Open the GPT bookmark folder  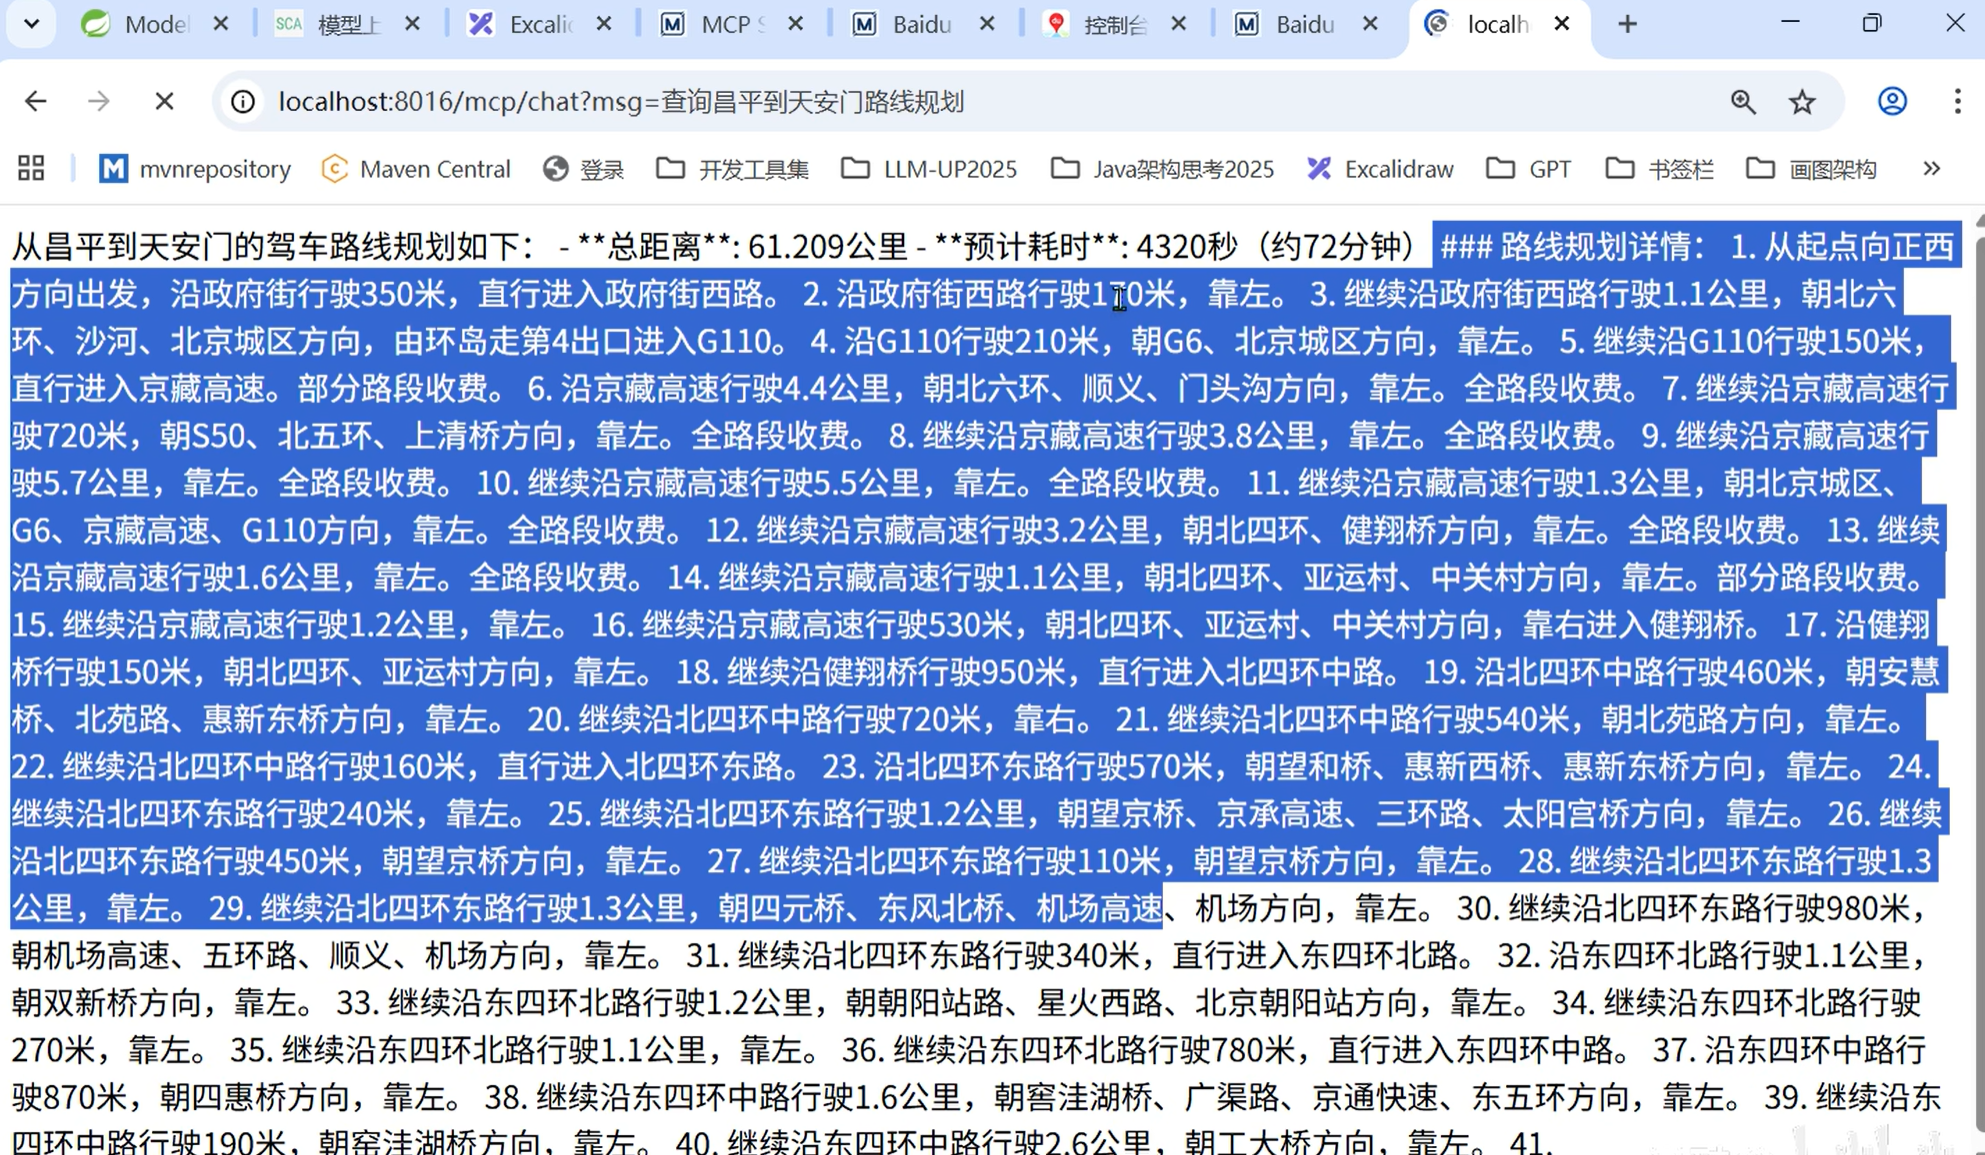point(1530,169)
